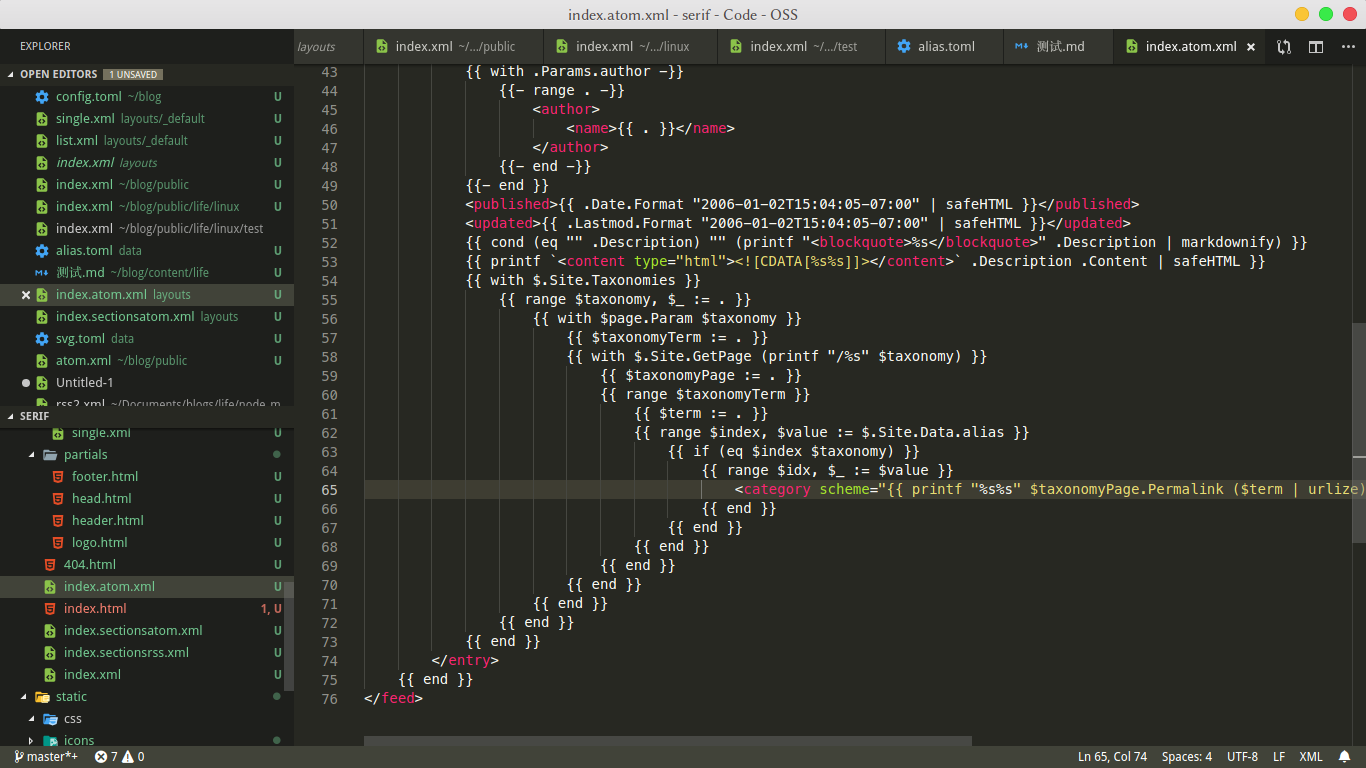Image resolution: width=1366 pixels, height=768 pixels.
Task: Click the gear icon beside alias.toml in Open Editors
Action: pyautogui.click(x=41, y=251)
